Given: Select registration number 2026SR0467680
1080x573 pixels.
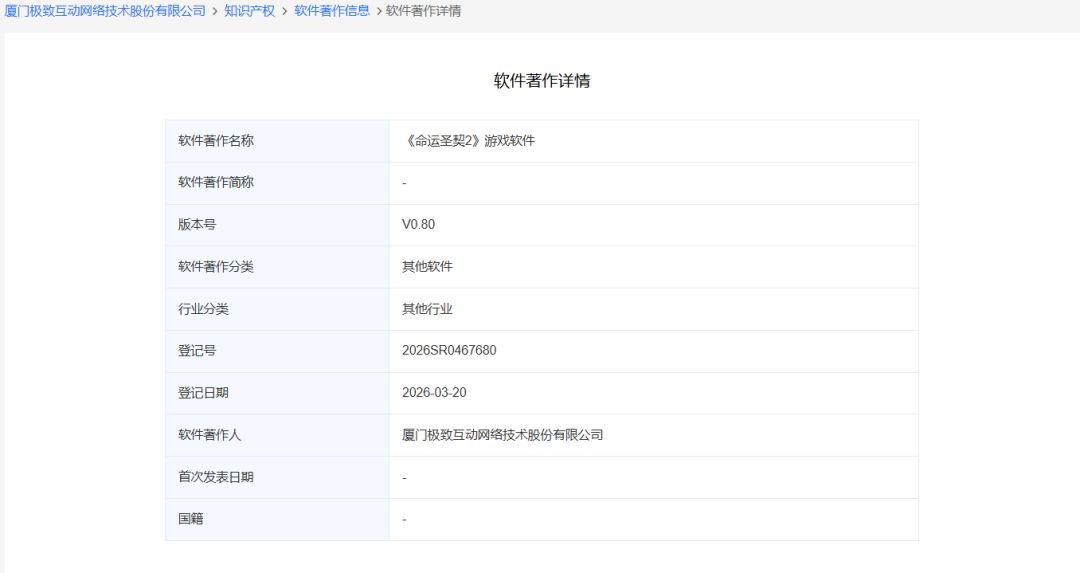Looking at the screenshot, I should click(x=449, y=351).
